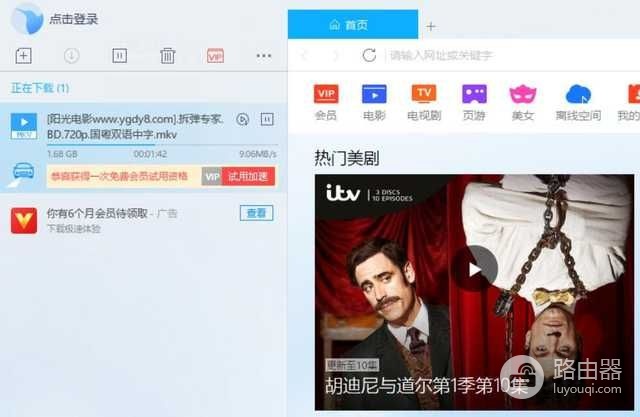
Task: Click the red V membership ad icon
Action: (x=24, y=220)
